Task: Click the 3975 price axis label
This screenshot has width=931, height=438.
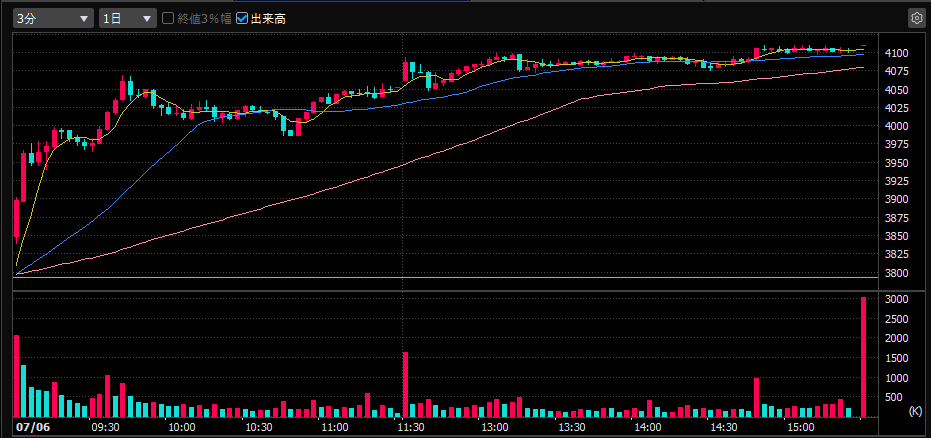Action: pyautogui.click(x=896, y=145)
